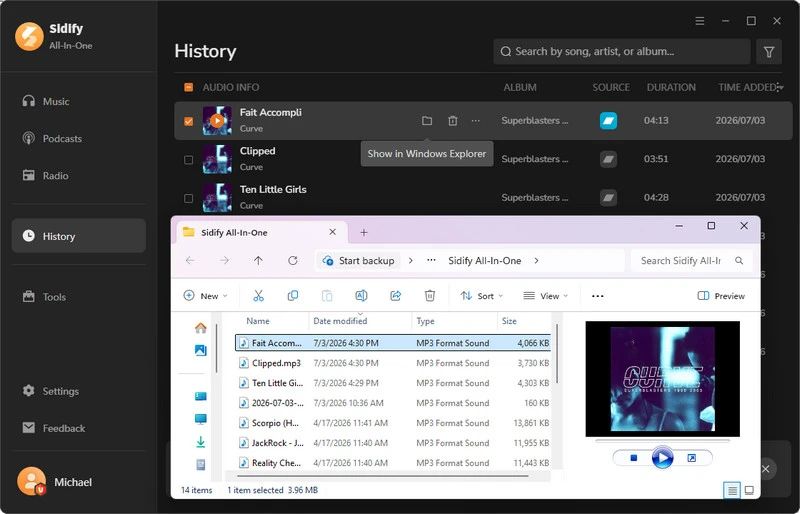Select the Scorpio (H... file
The height and width of the screenshot is (514, 800).
[x=393, y=423]
